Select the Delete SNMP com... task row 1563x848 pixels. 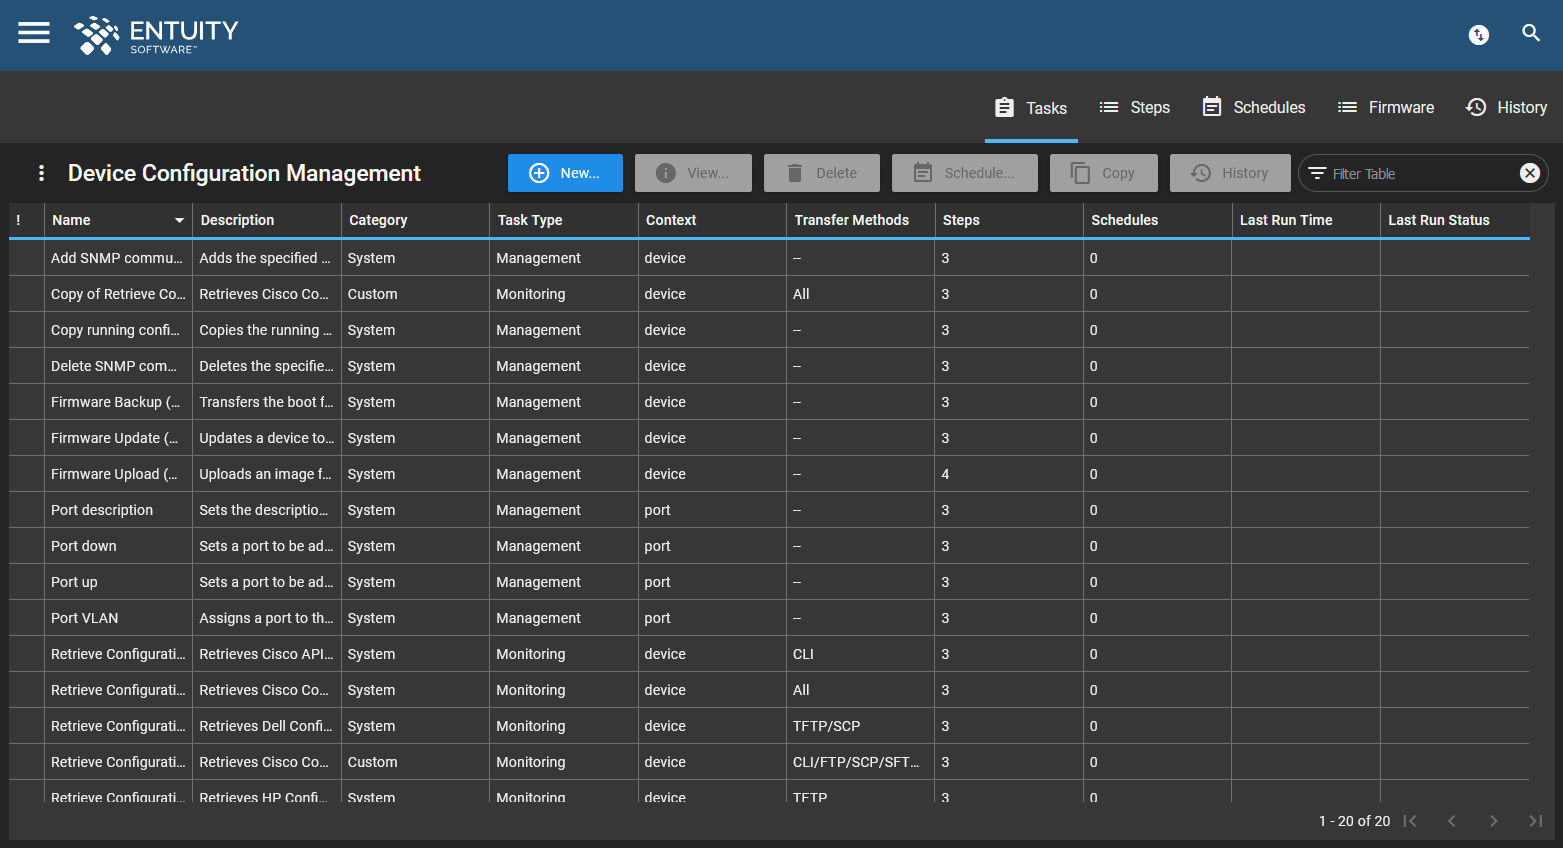(x=769, y=366)
